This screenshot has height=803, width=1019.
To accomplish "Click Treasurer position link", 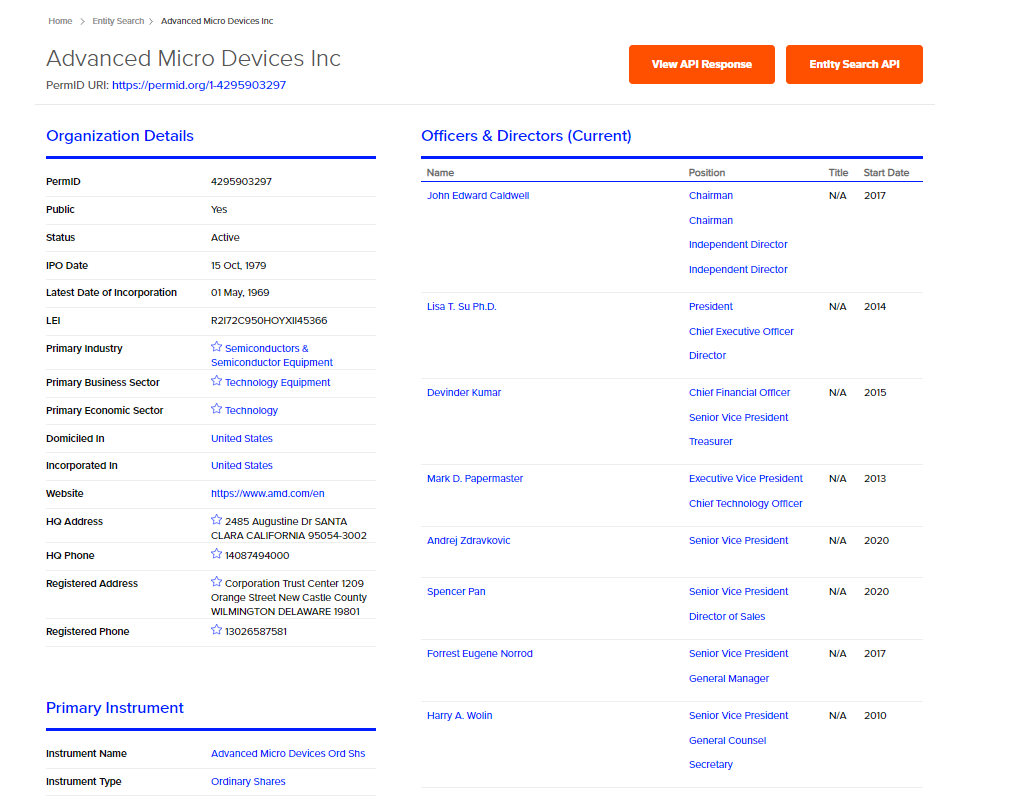I will click(711, 442).
